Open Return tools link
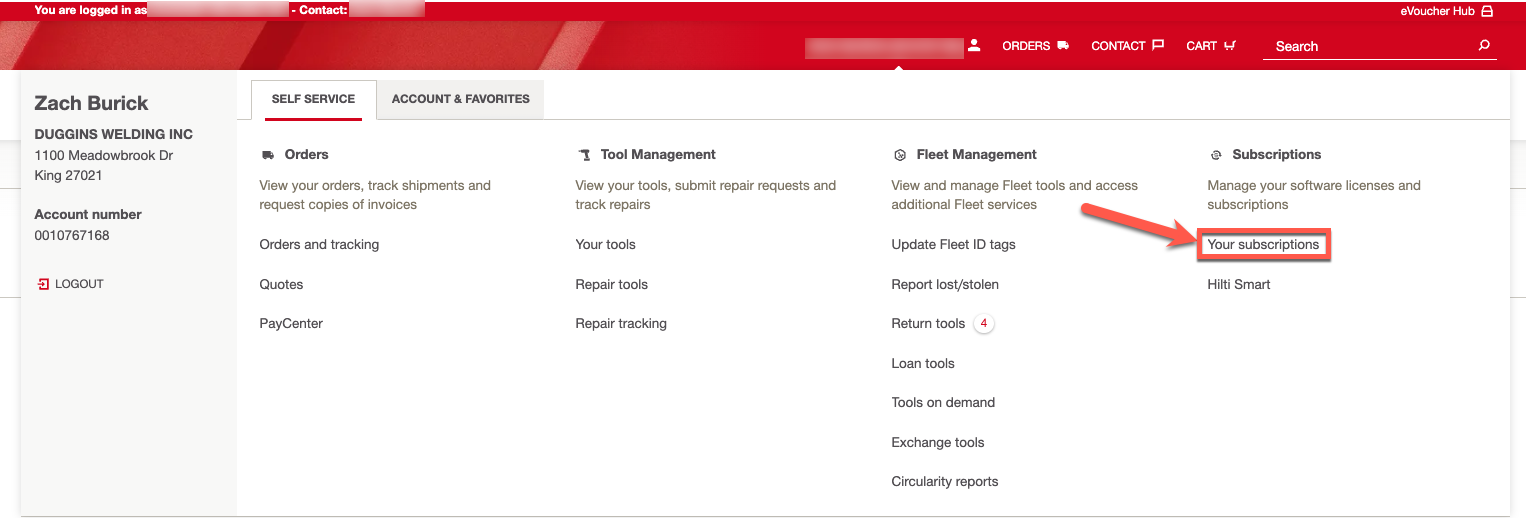The width and height of the screenshot is (1526, 518). (x=928, y=323)
